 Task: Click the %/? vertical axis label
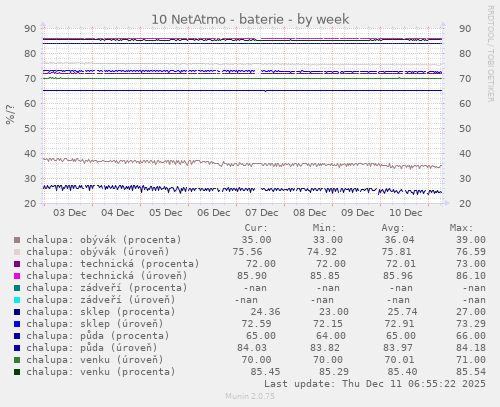pyautogui.click(x=10, y=114)
